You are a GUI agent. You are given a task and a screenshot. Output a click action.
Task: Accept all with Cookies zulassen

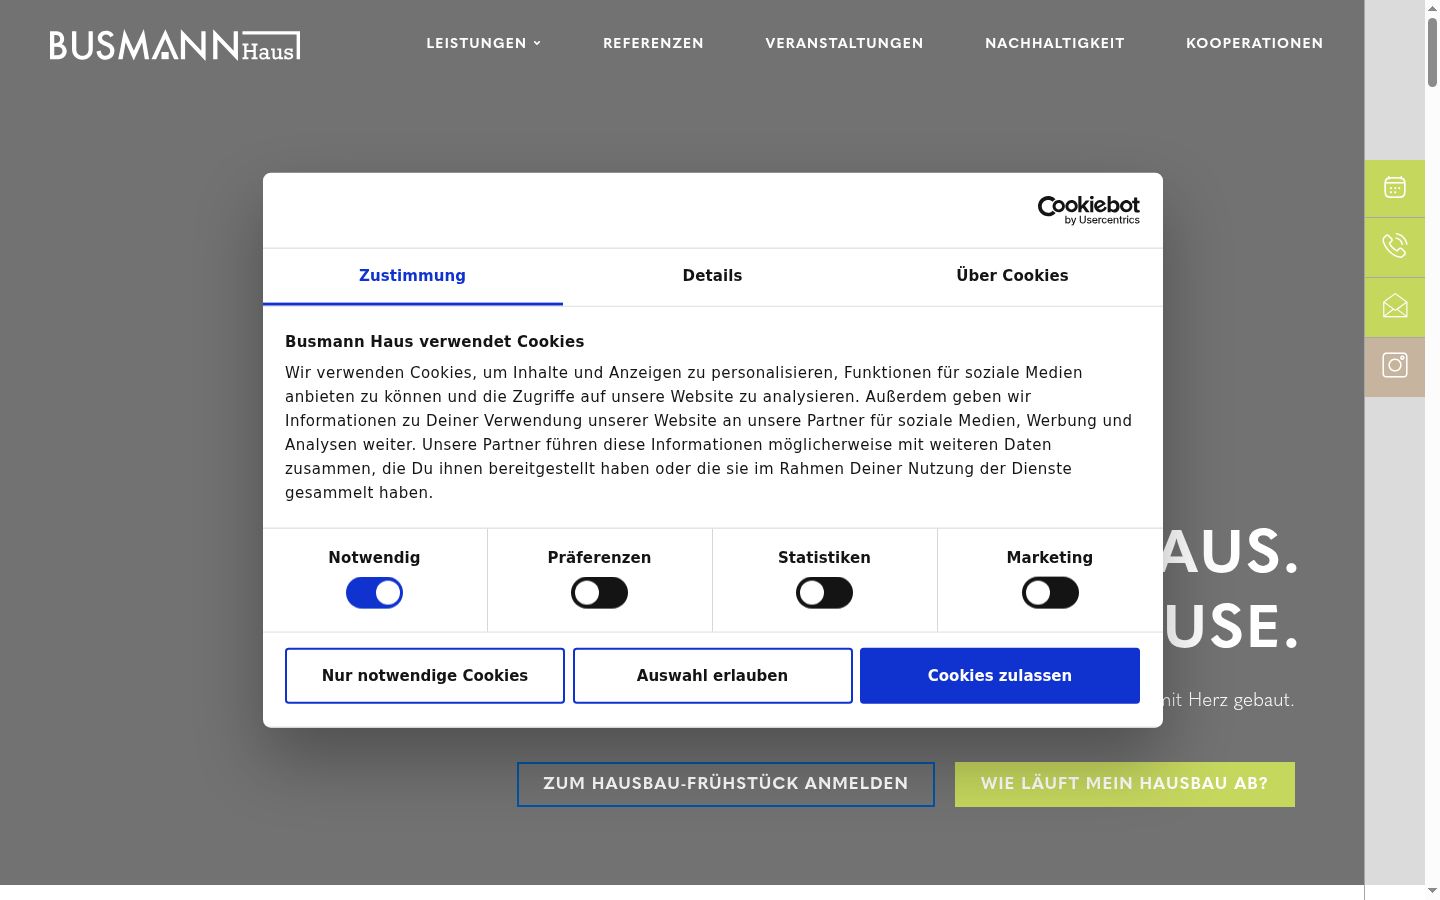pos(1000,676)
